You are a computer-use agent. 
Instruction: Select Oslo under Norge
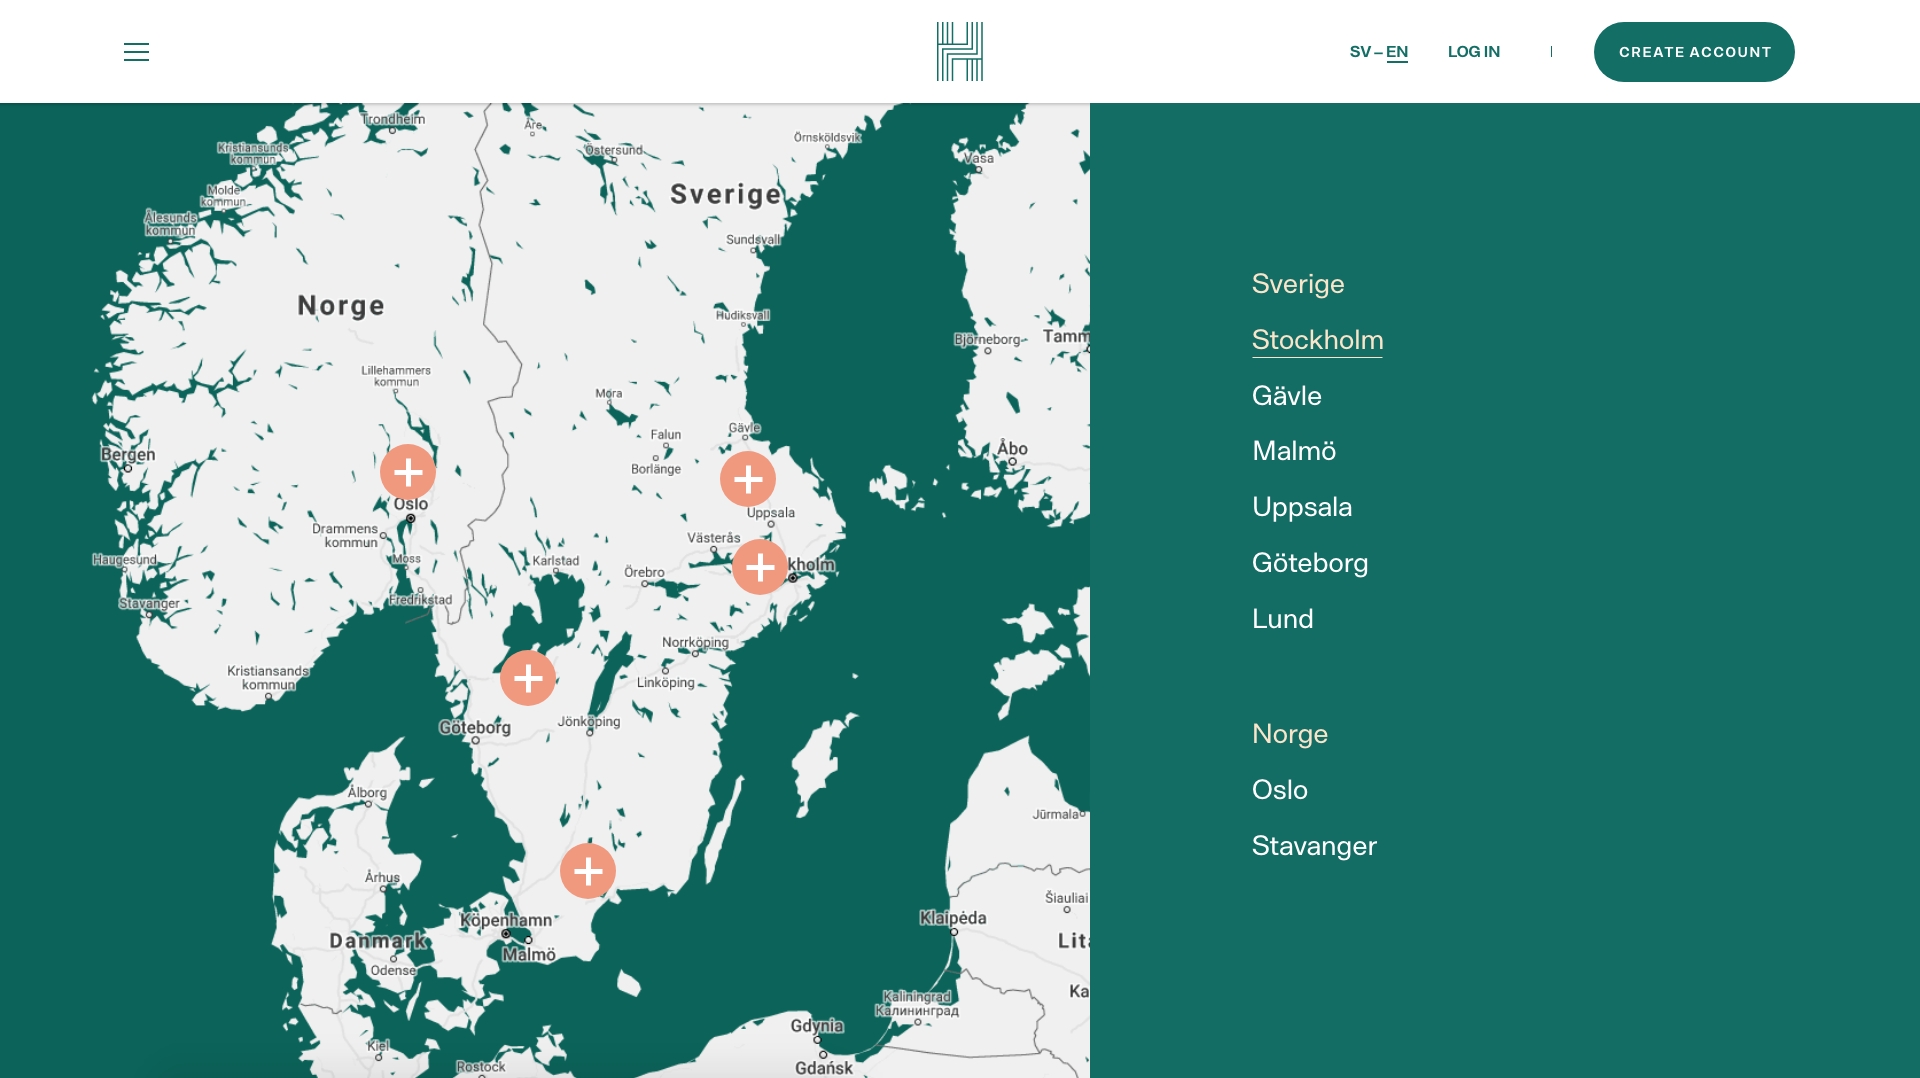coord(1280,790)
